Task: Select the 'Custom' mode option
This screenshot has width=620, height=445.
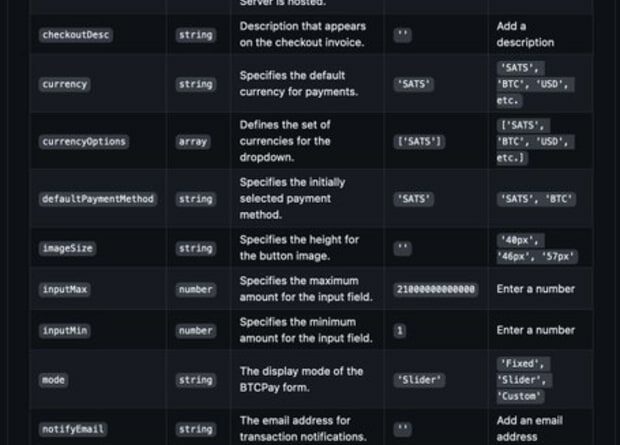Action: tap(520, 396)
